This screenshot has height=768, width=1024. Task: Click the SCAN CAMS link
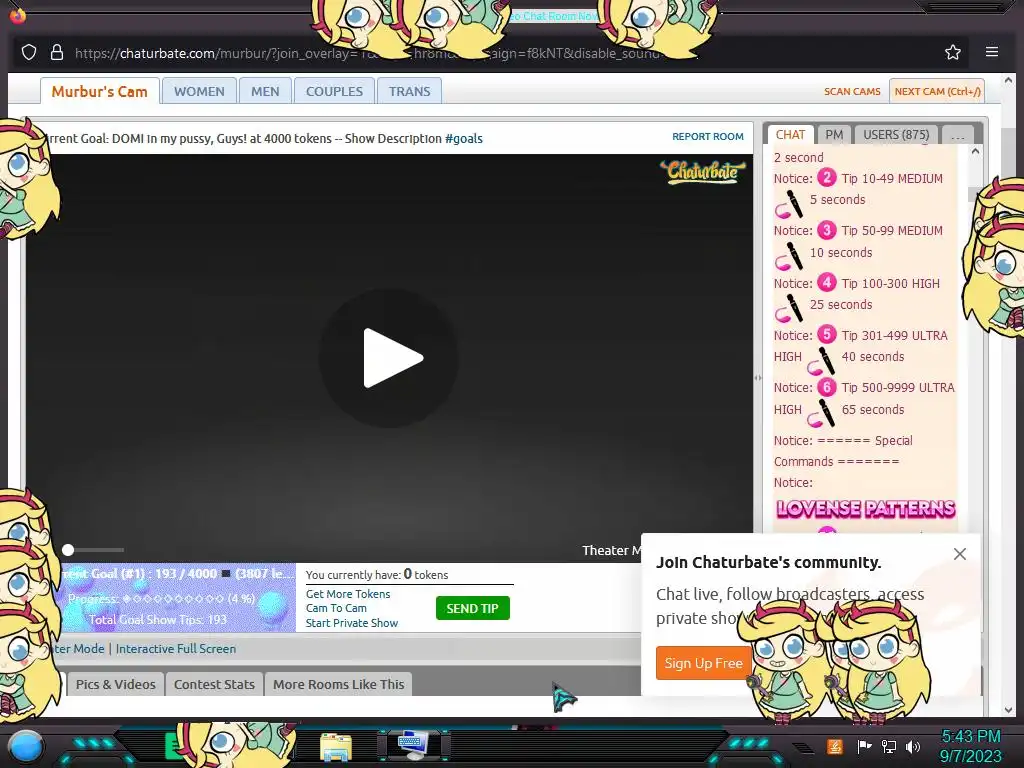852,91
